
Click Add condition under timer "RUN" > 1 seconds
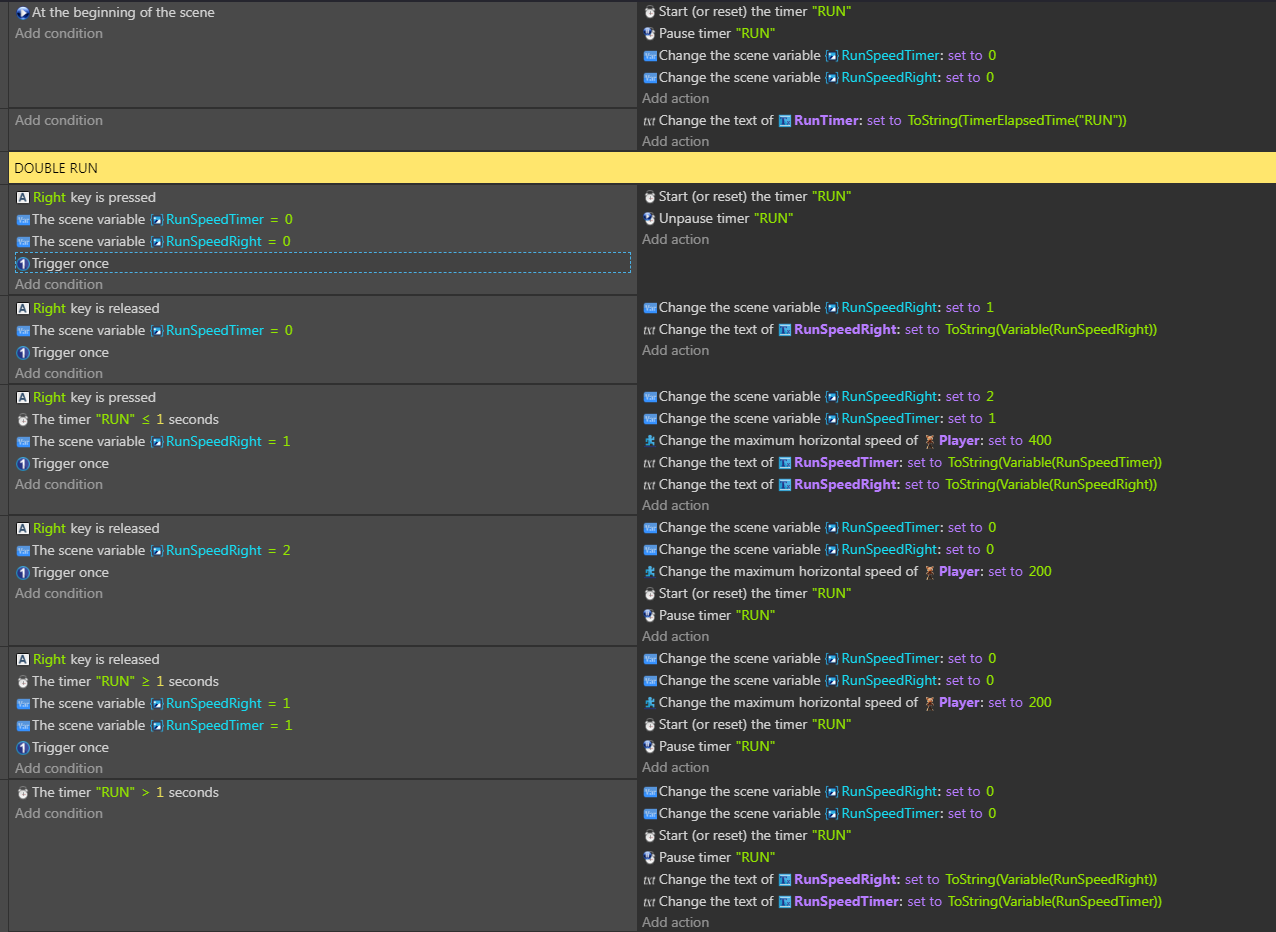[x=59, y=813]
